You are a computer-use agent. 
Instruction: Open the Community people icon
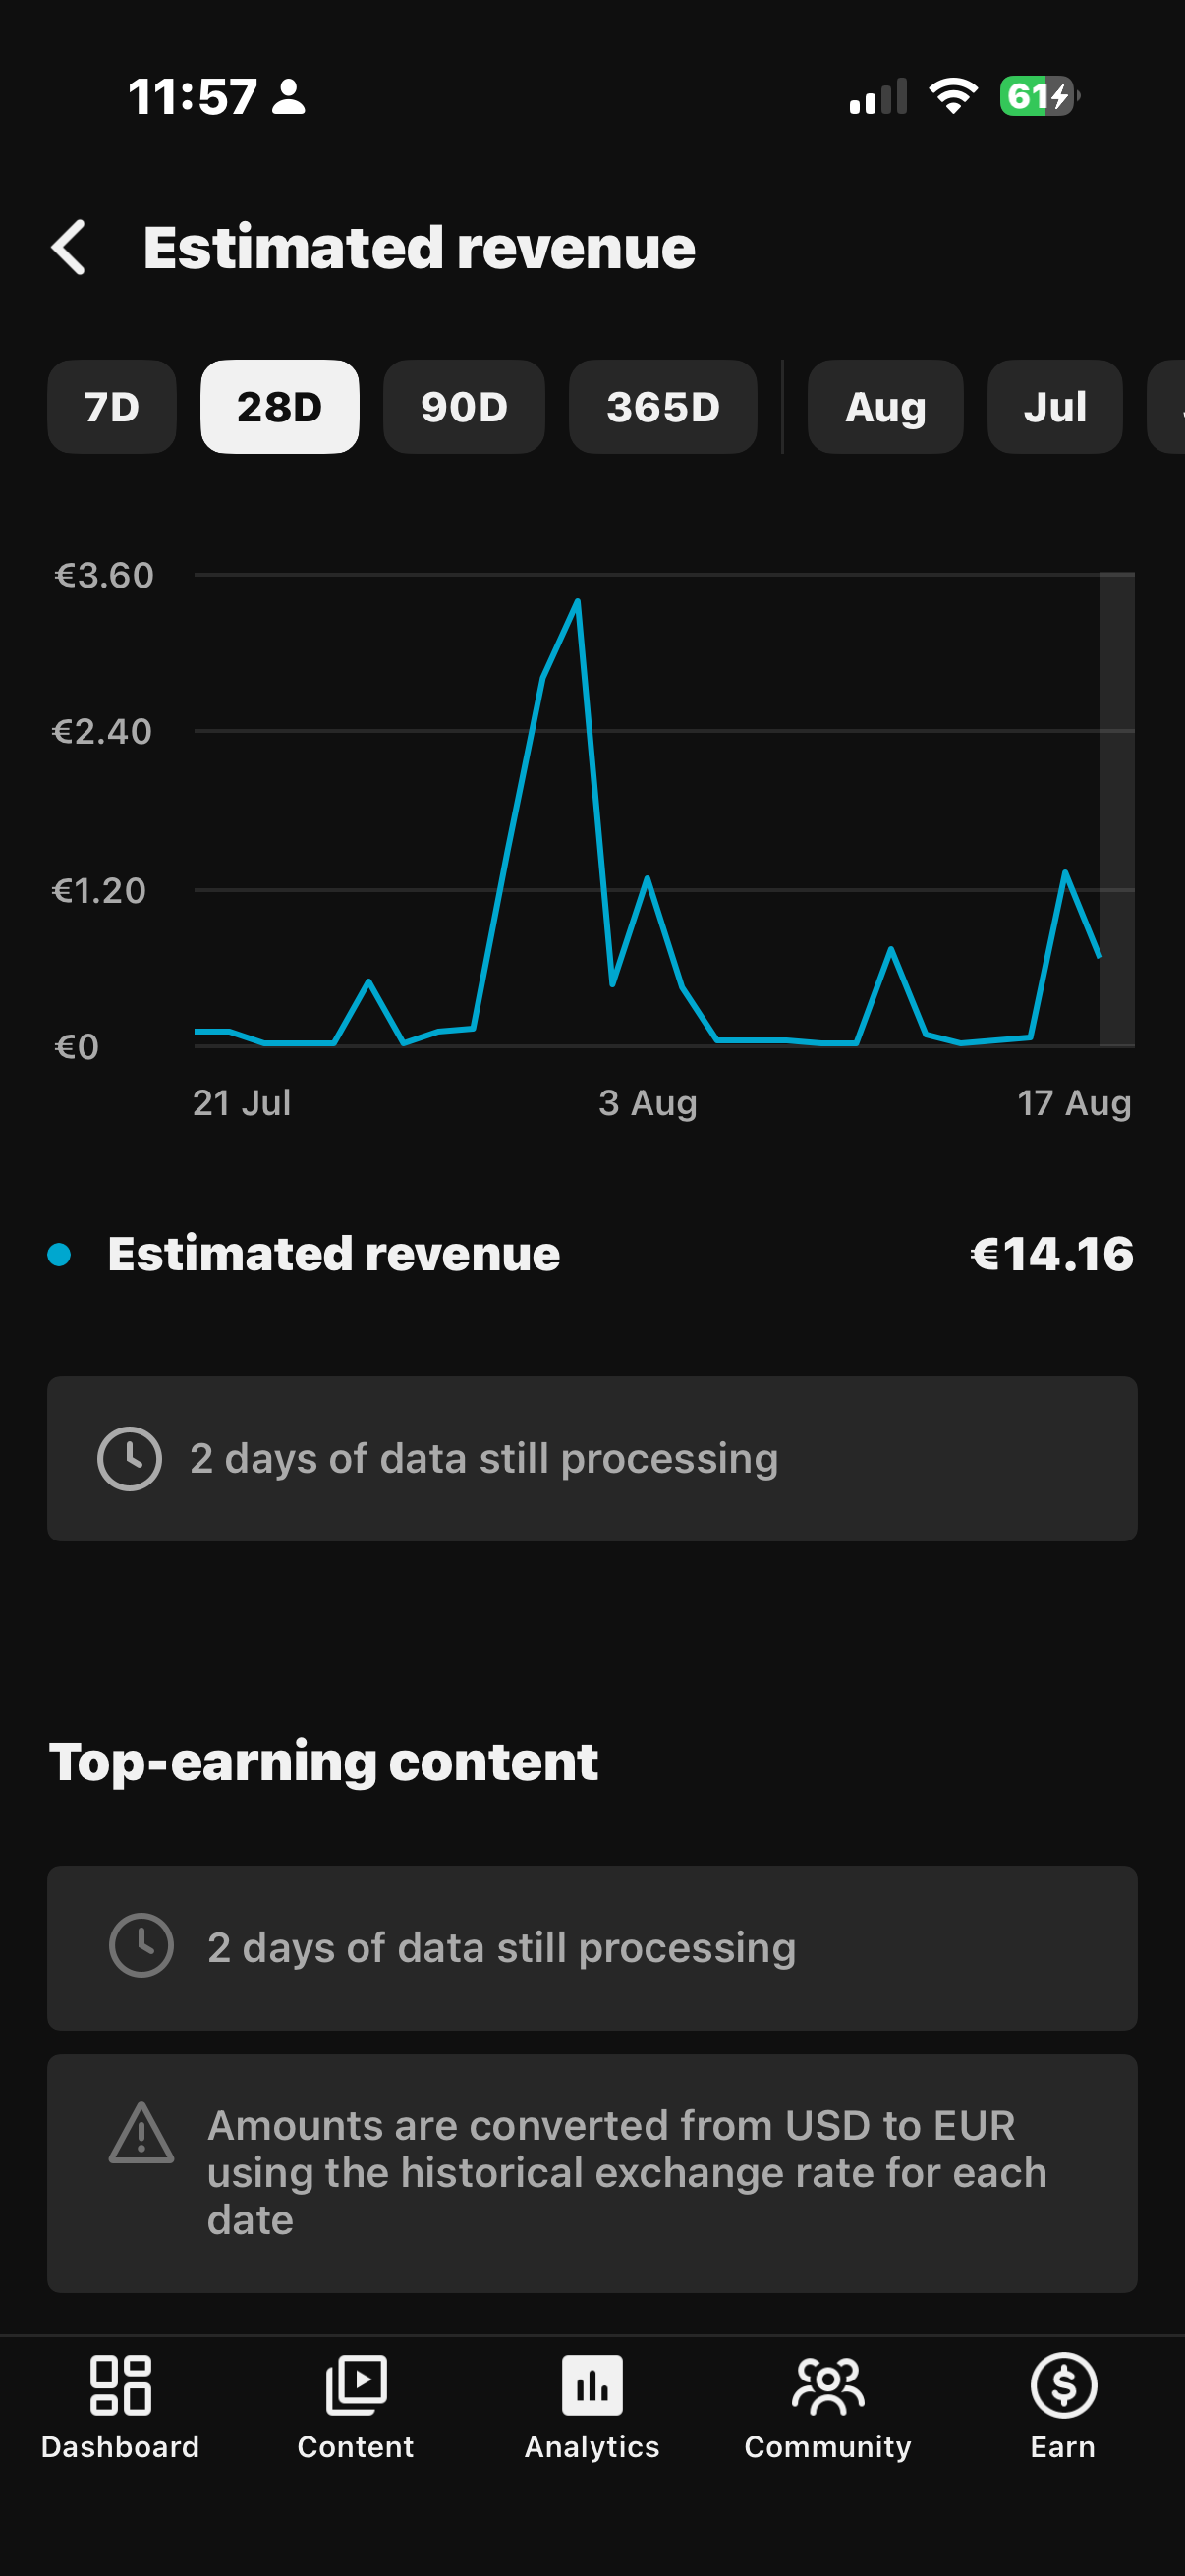pyautogui.click(x=828, y=2385)
